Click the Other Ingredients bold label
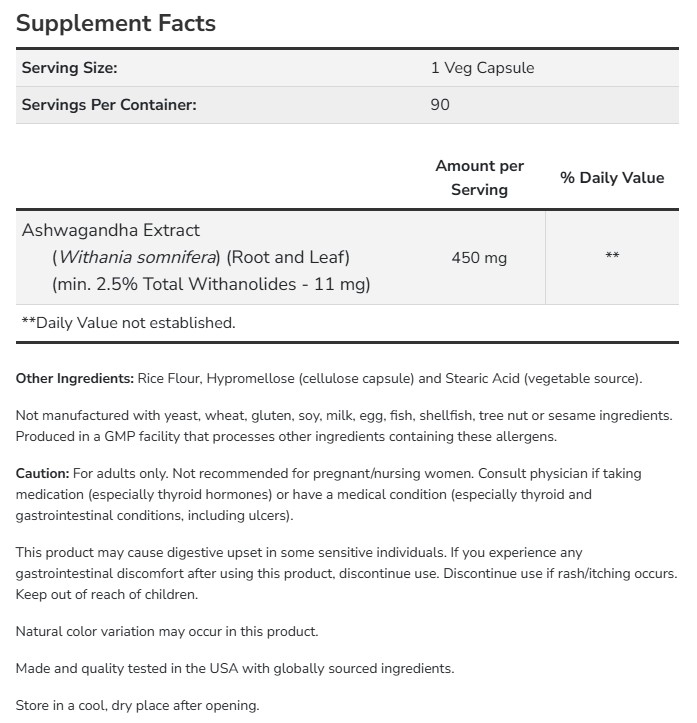 (75, 378)
